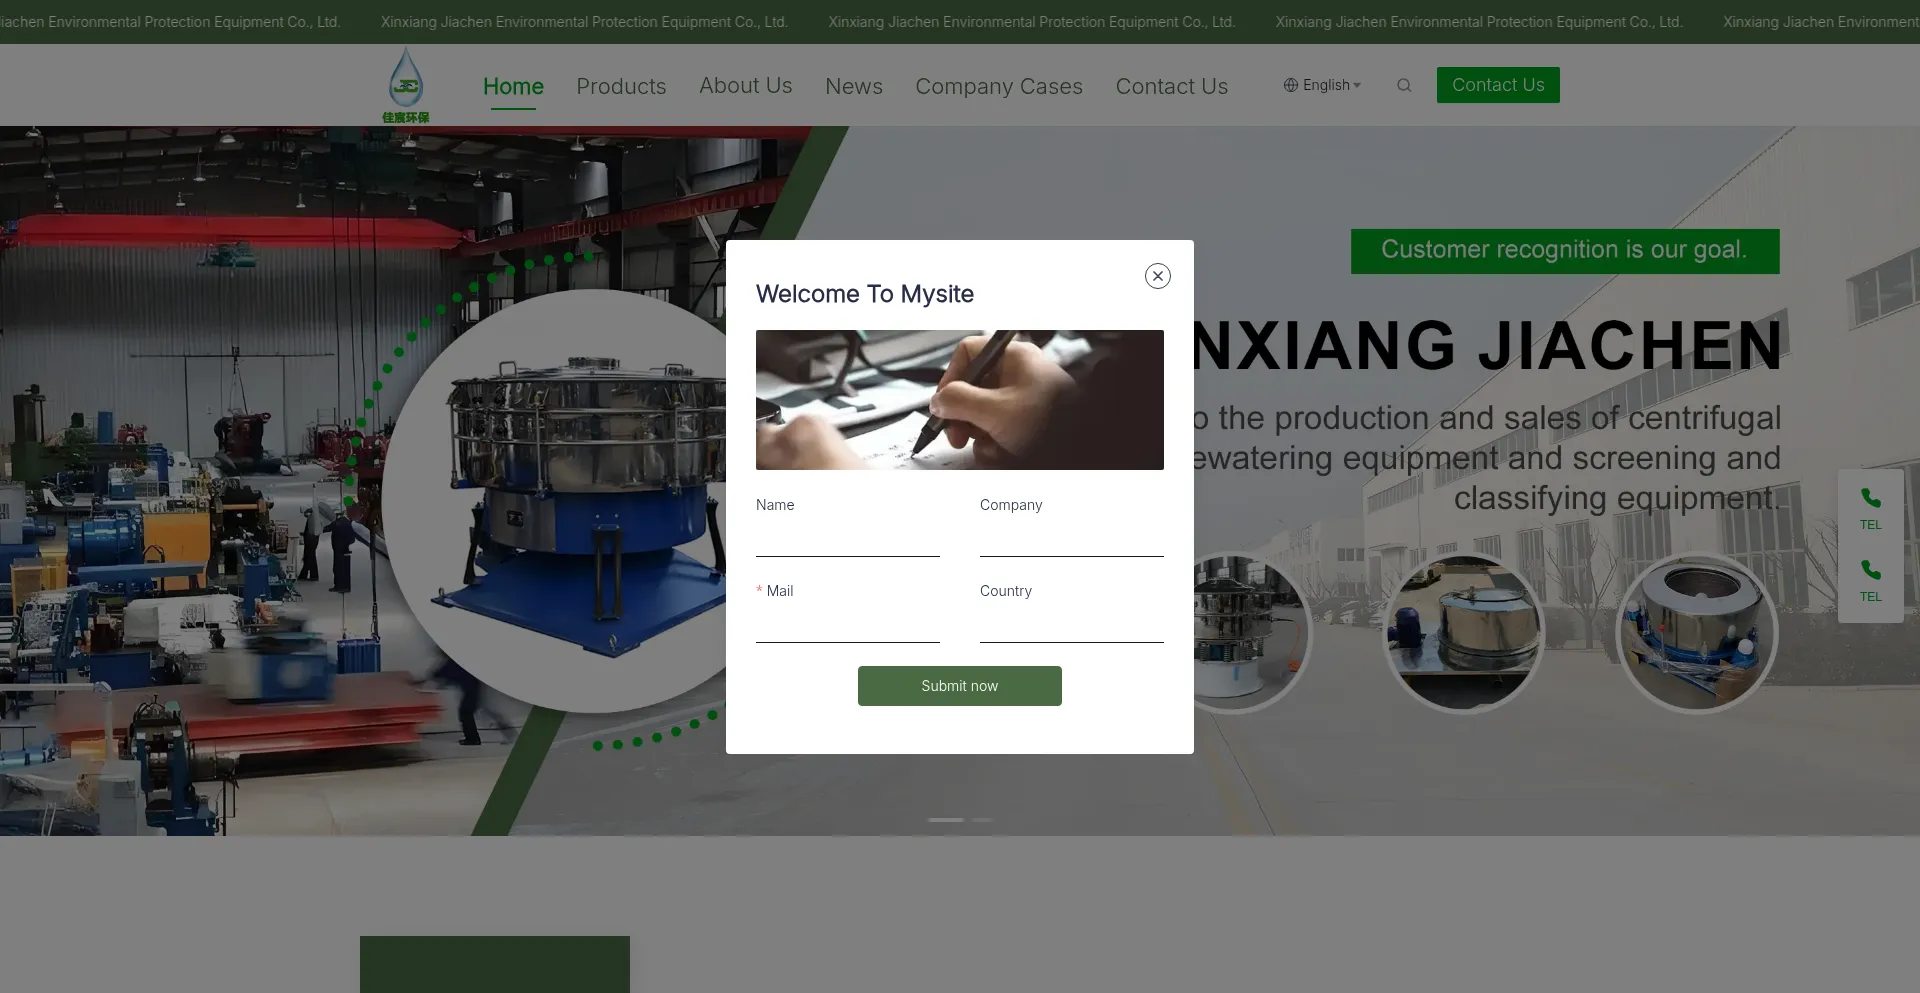Image resolution: width=1920 pixels, height=993 pixels.
Task: Expand the English language dropdown
Action: [x=1322, y=85]
